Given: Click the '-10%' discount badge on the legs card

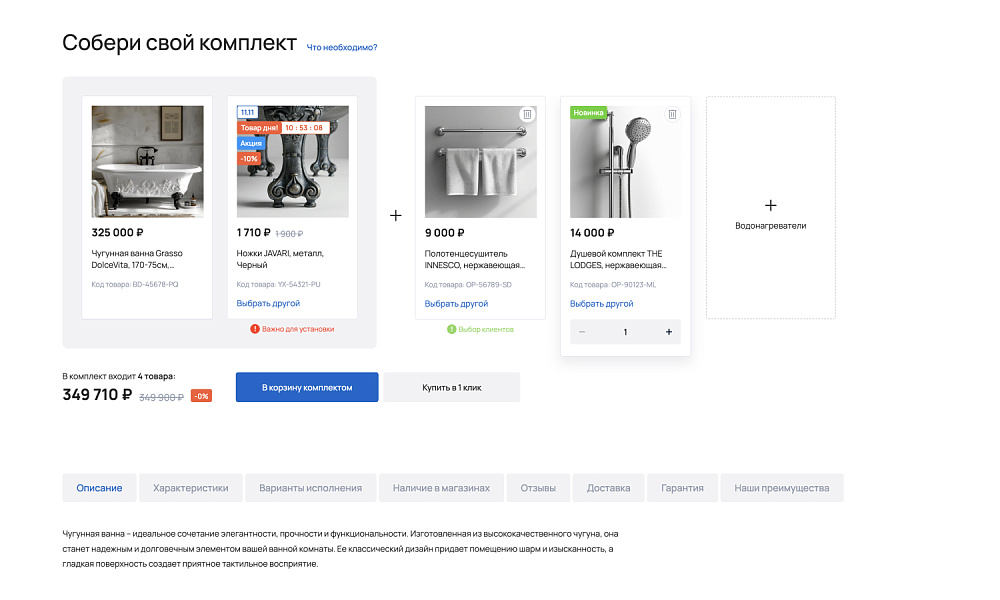Looking at the screenshot, I should [x=248, y=158].
